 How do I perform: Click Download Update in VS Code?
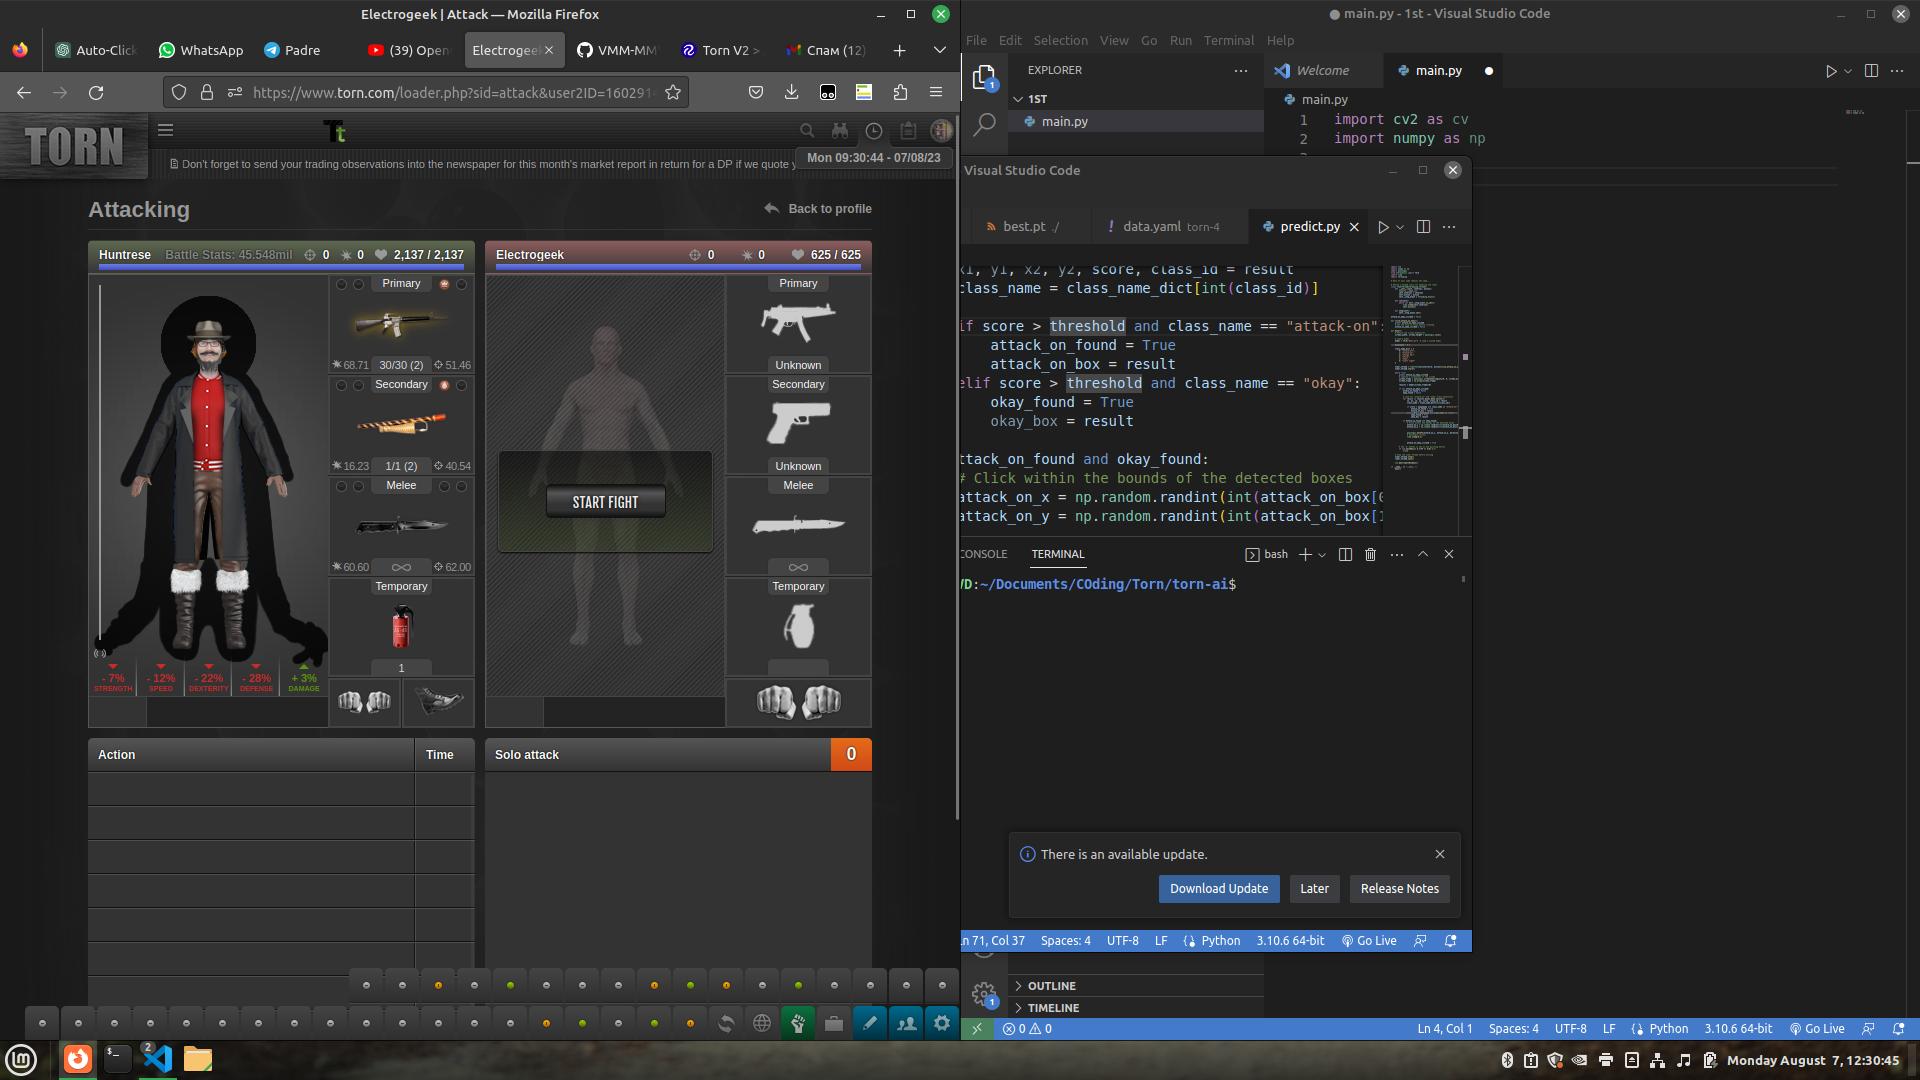tap(1218, 887)
